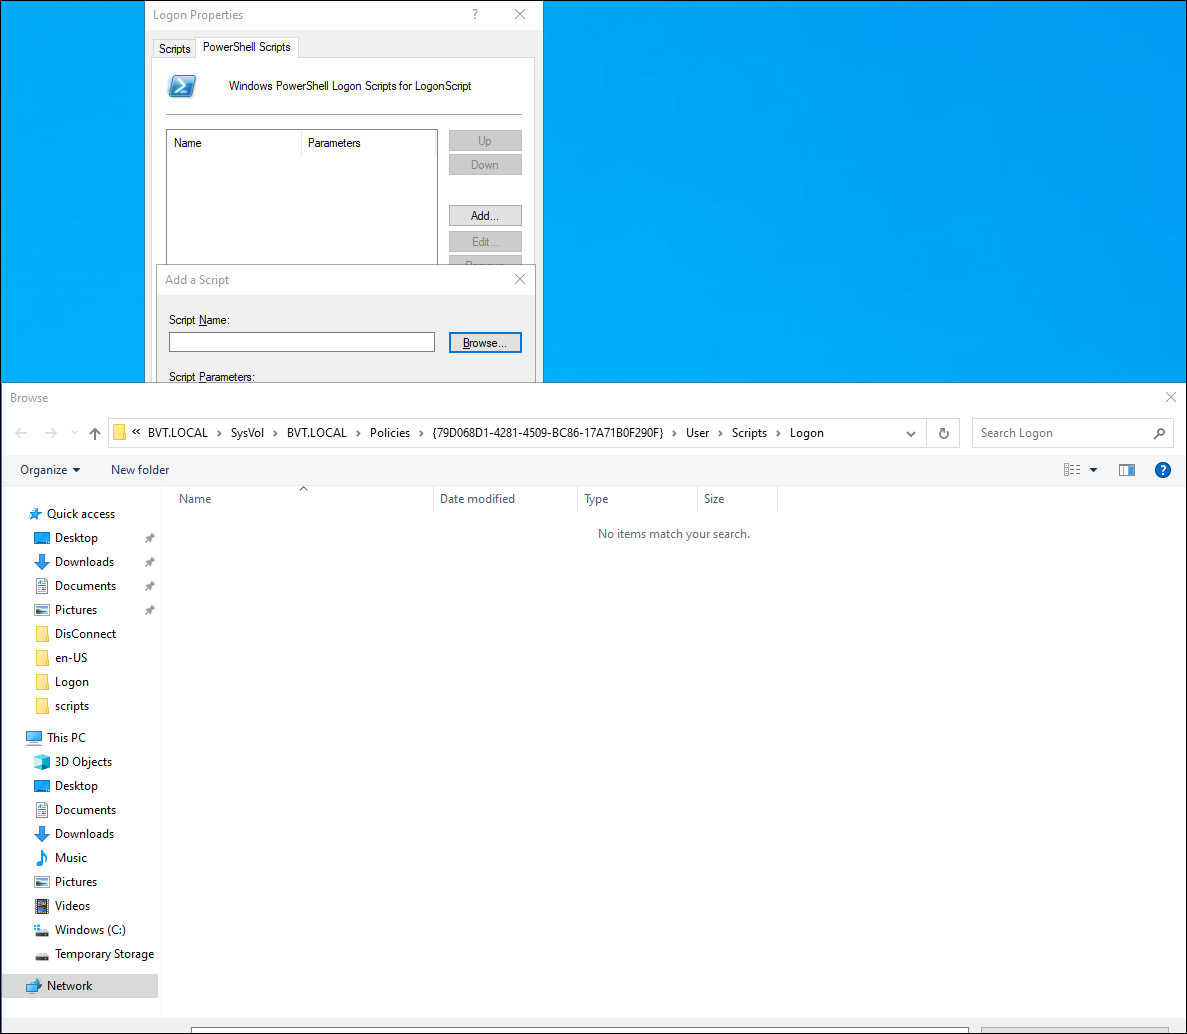The height and width of the screenshot is (1034, 1187).
Task: Select the PowerShell Scripts tab
Action: click(x=247, y=47)
